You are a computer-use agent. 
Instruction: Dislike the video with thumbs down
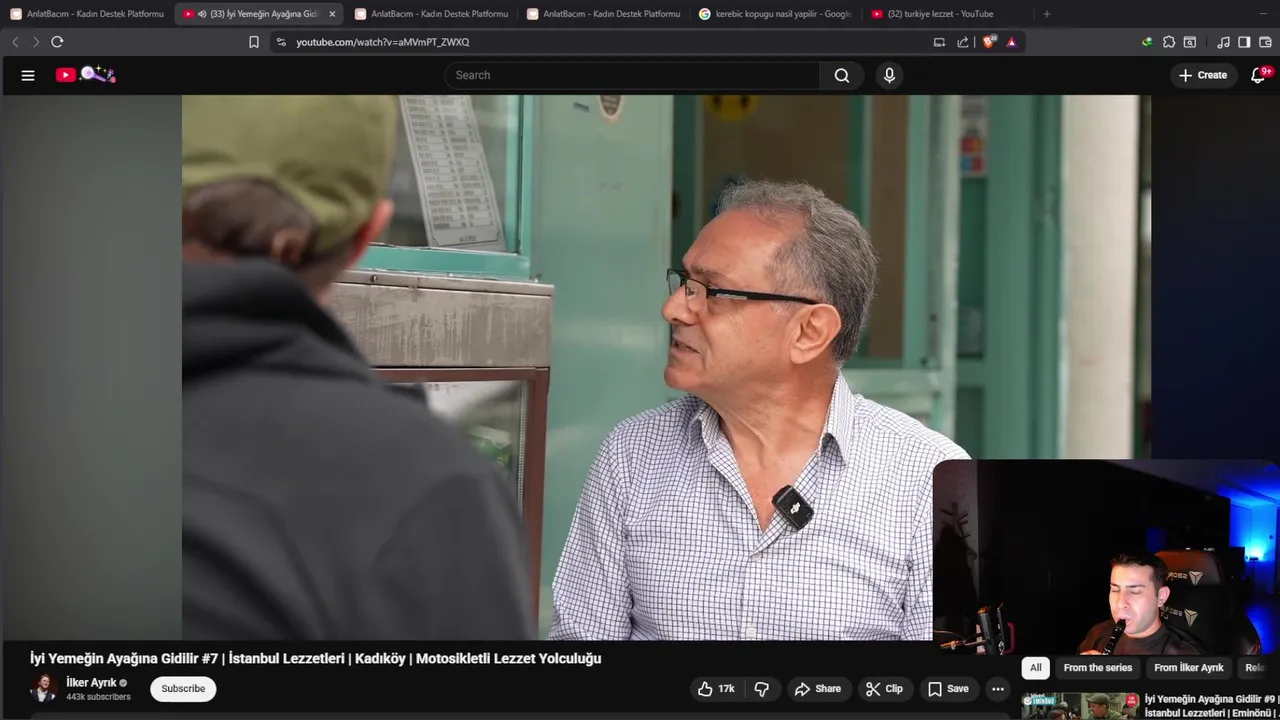762,689
